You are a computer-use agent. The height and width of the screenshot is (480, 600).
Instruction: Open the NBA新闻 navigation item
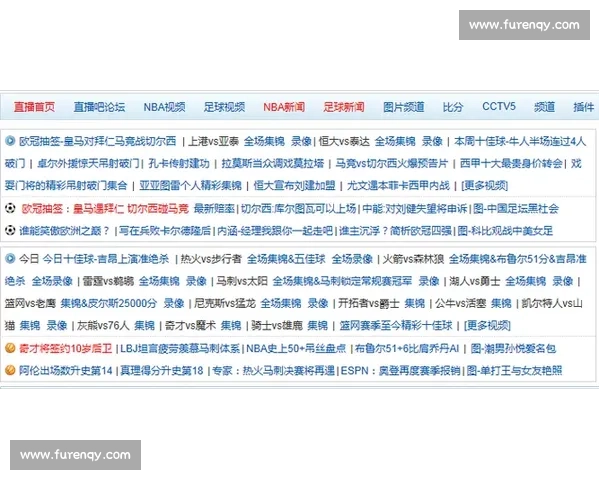point(284,107)
